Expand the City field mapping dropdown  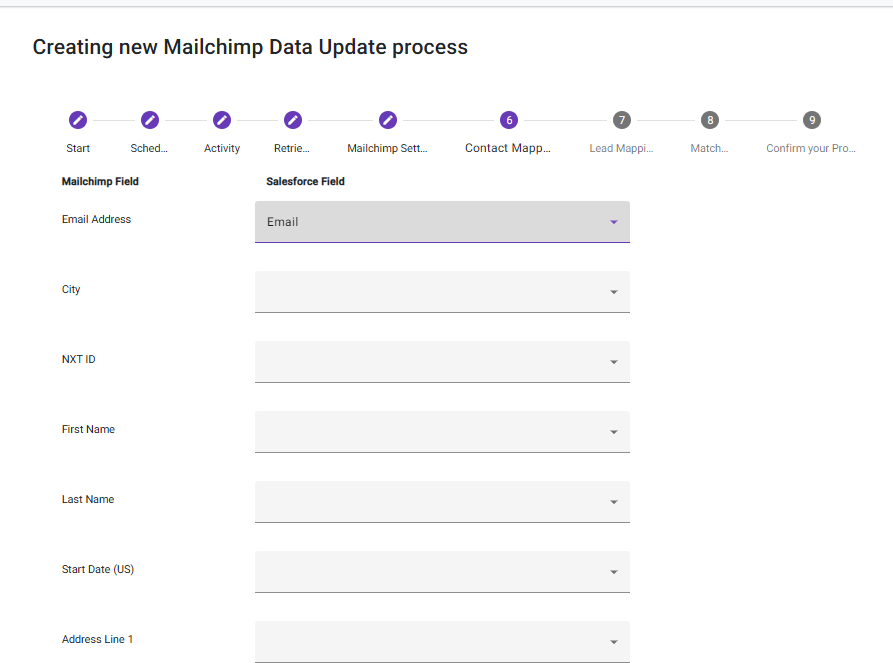442,292
